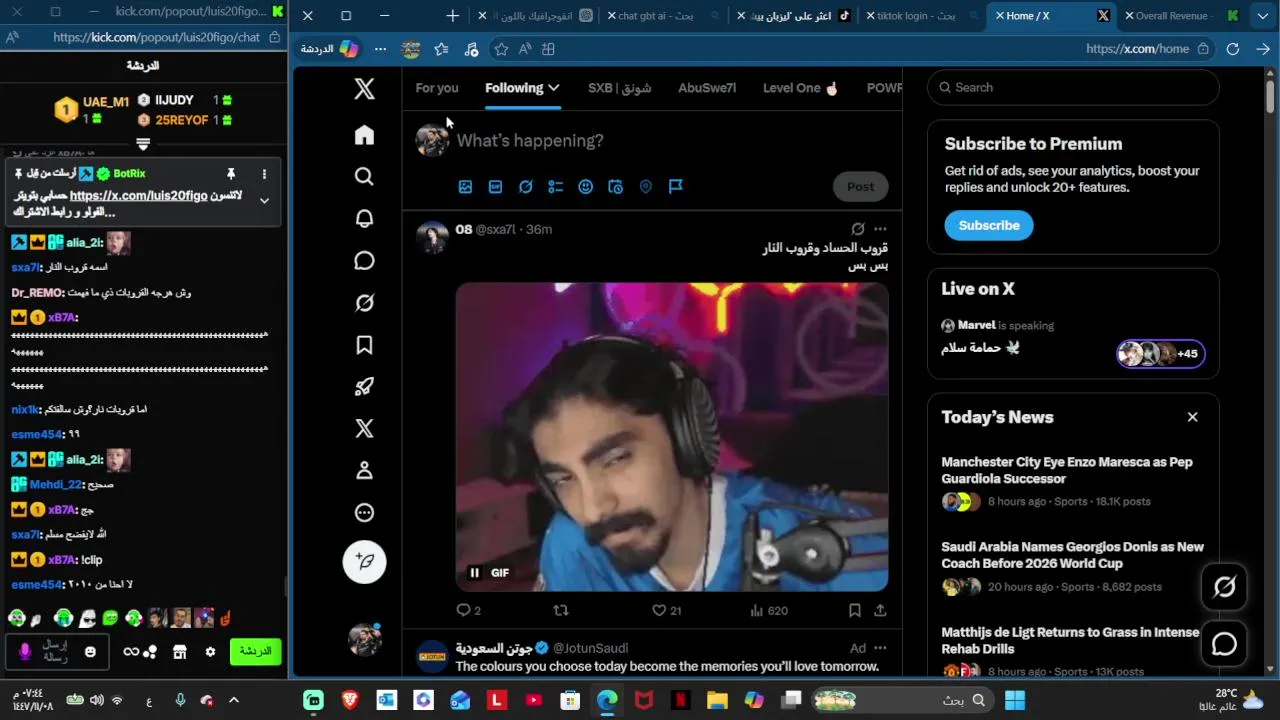View analytics showing 620 views
The width and height of the screenshot is (1280, 720).
click(x=769, y=610)
